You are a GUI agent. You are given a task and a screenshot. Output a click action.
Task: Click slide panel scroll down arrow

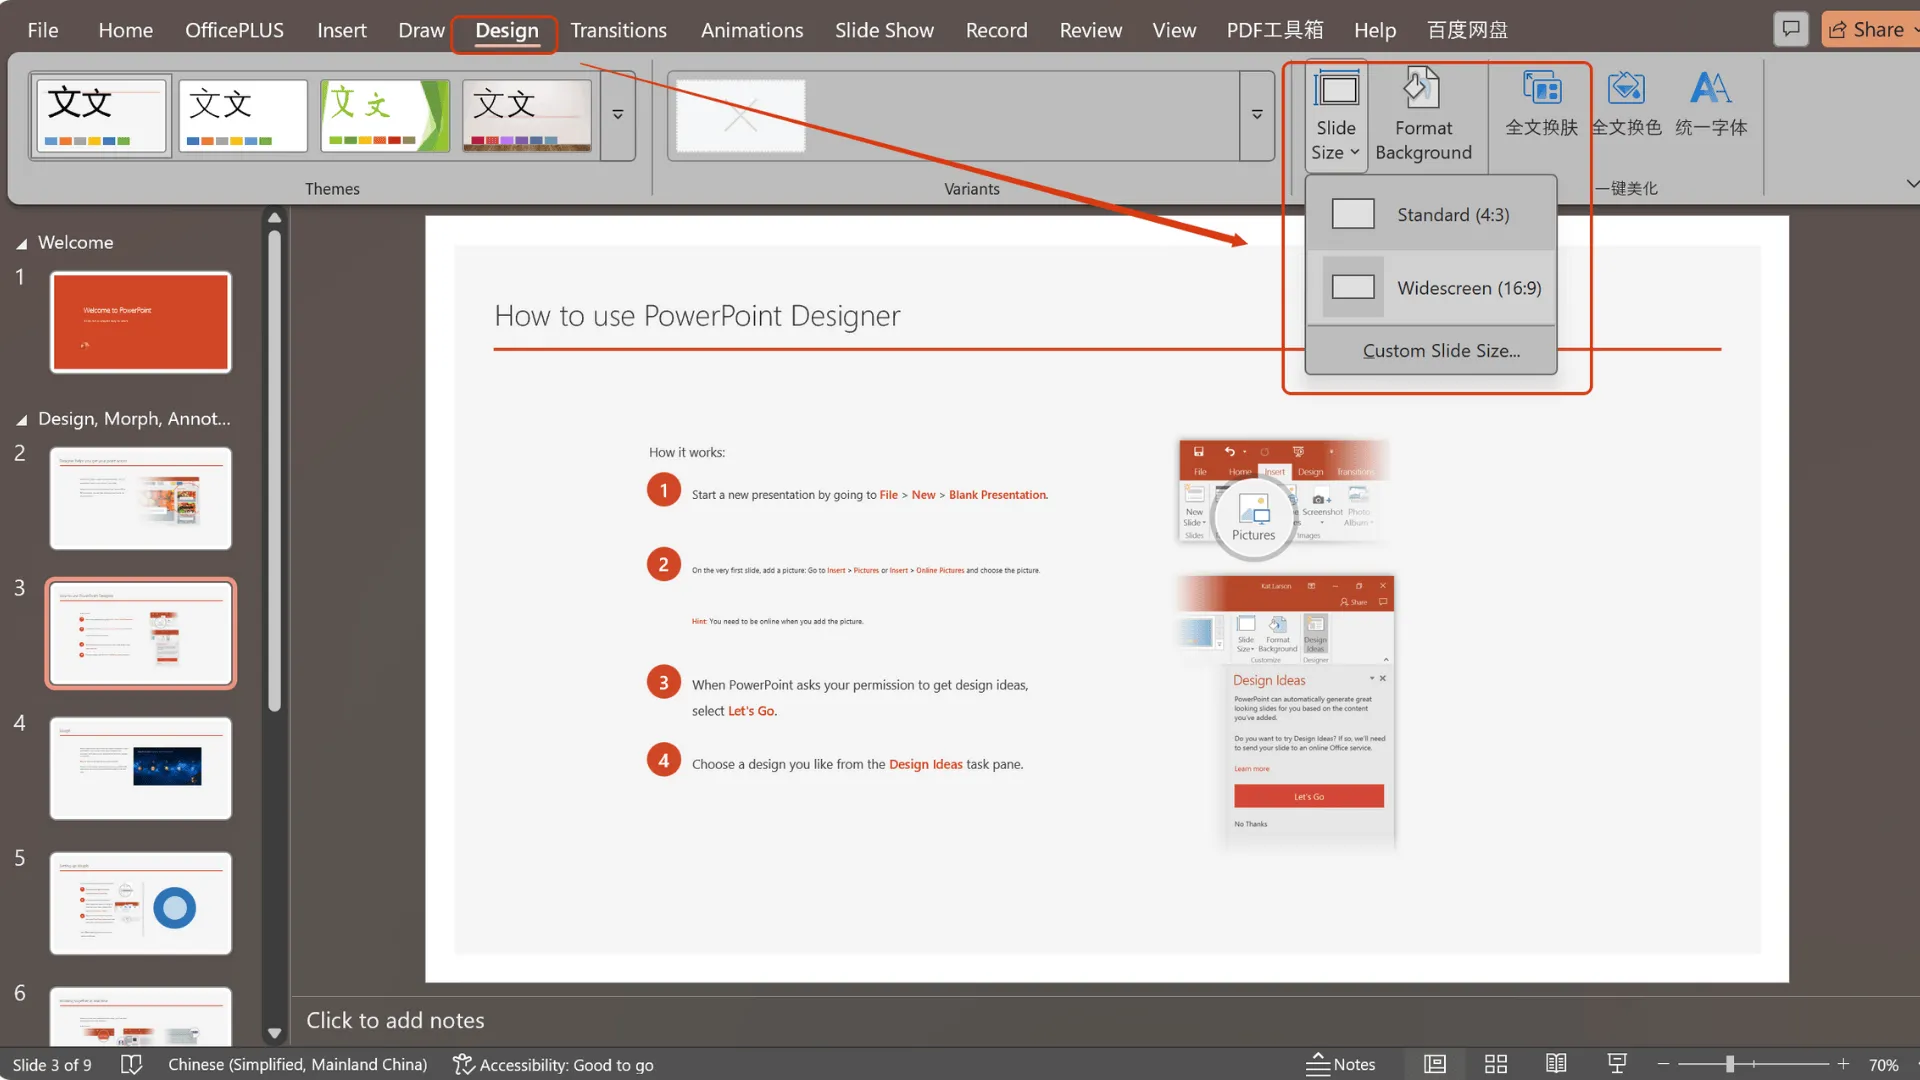pyautogui.click(x=274, y=1034)
